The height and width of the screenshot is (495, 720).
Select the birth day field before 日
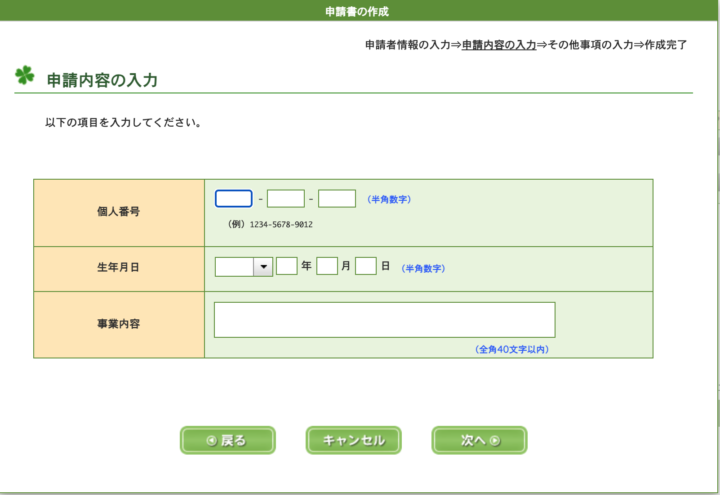(x=366, y=266)
